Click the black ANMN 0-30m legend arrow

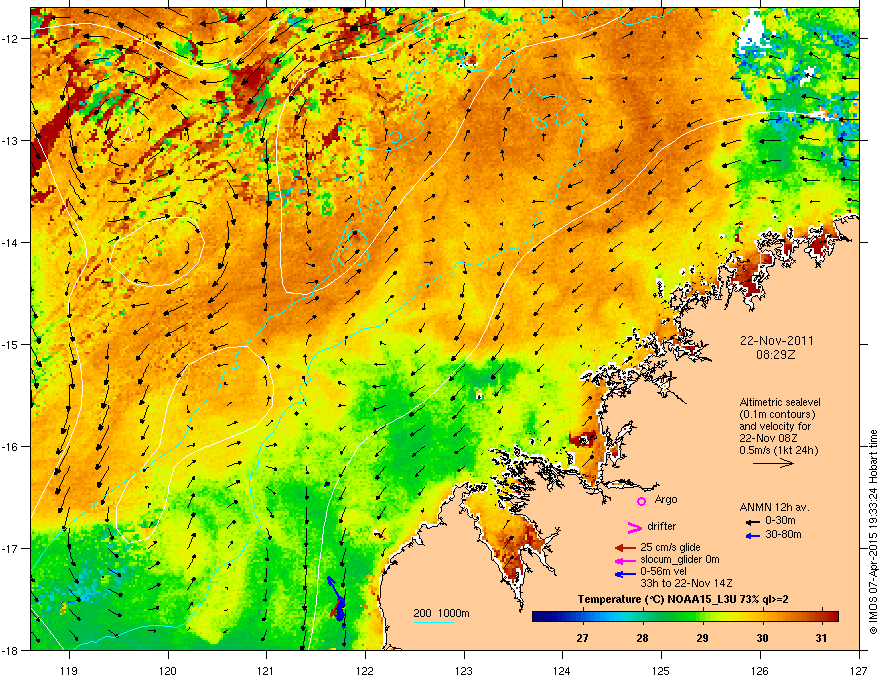pyautogui.click(x=753, y=522)
